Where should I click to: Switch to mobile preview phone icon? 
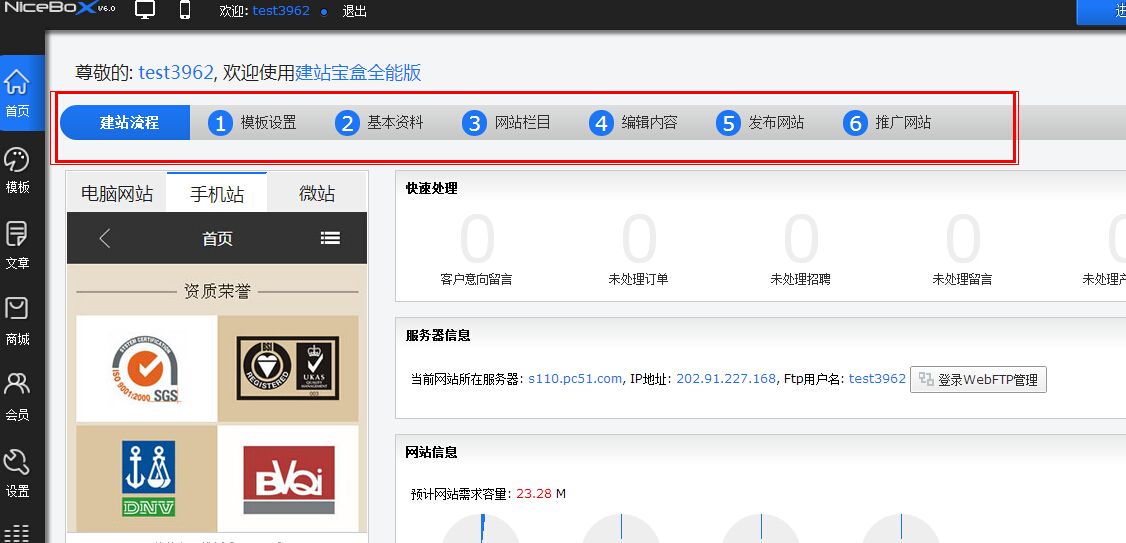pos(184,11)
